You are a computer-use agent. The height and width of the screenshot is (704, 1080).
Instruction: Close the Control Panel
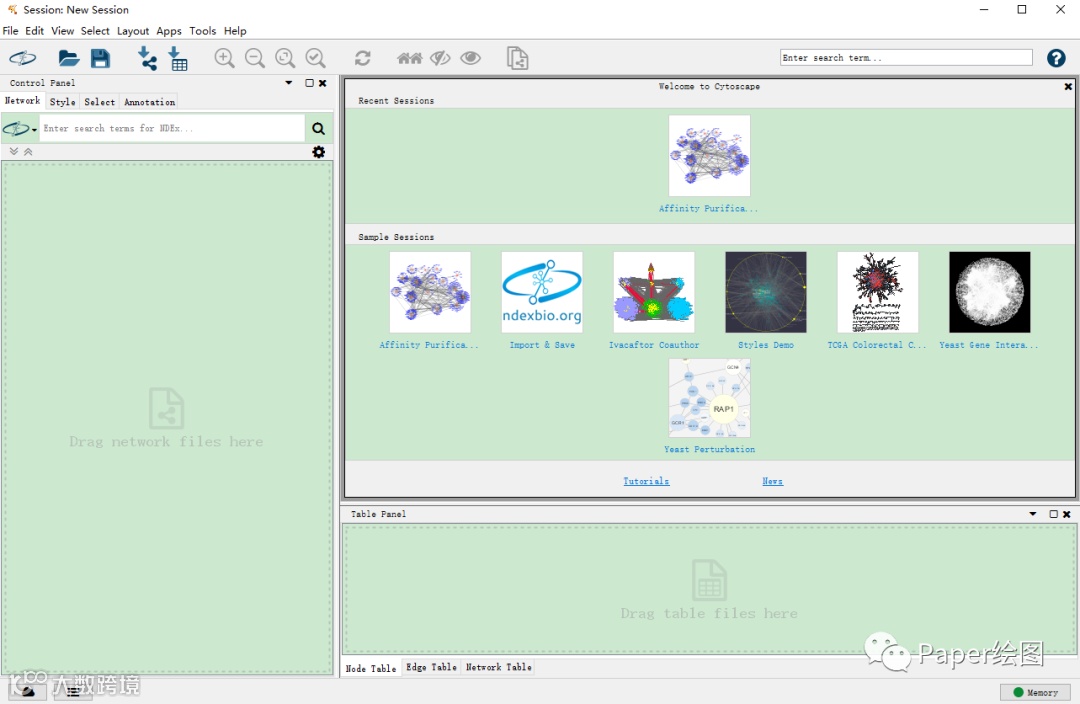[x=322, y=83]
